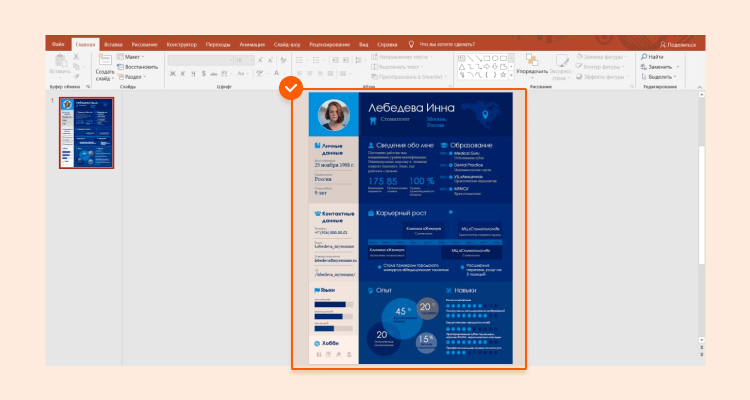
Task: Click the text highlight color pen icon
Action: tap(259, 73)
